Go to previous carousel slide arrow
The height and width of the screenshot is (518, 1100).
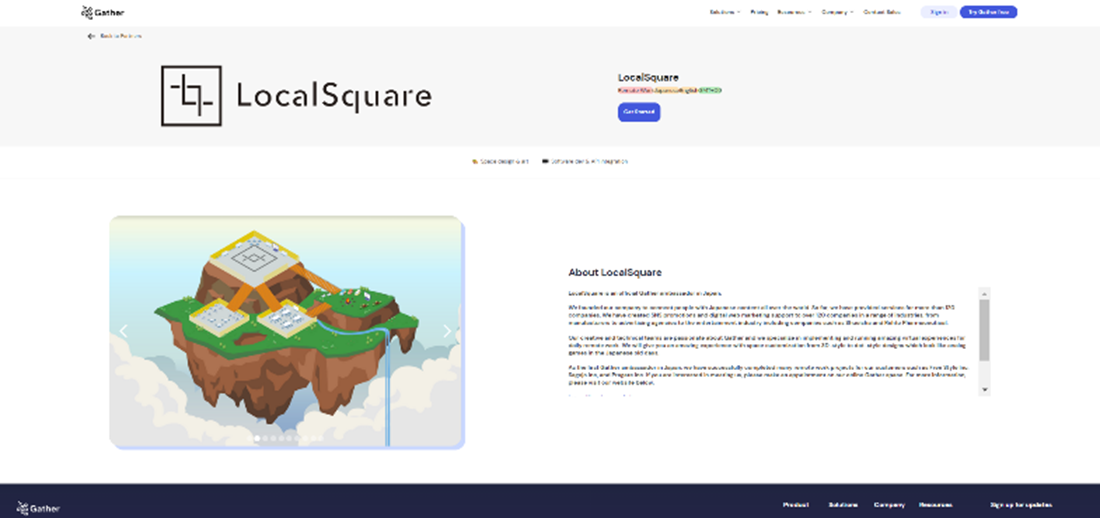coord(123,331)
